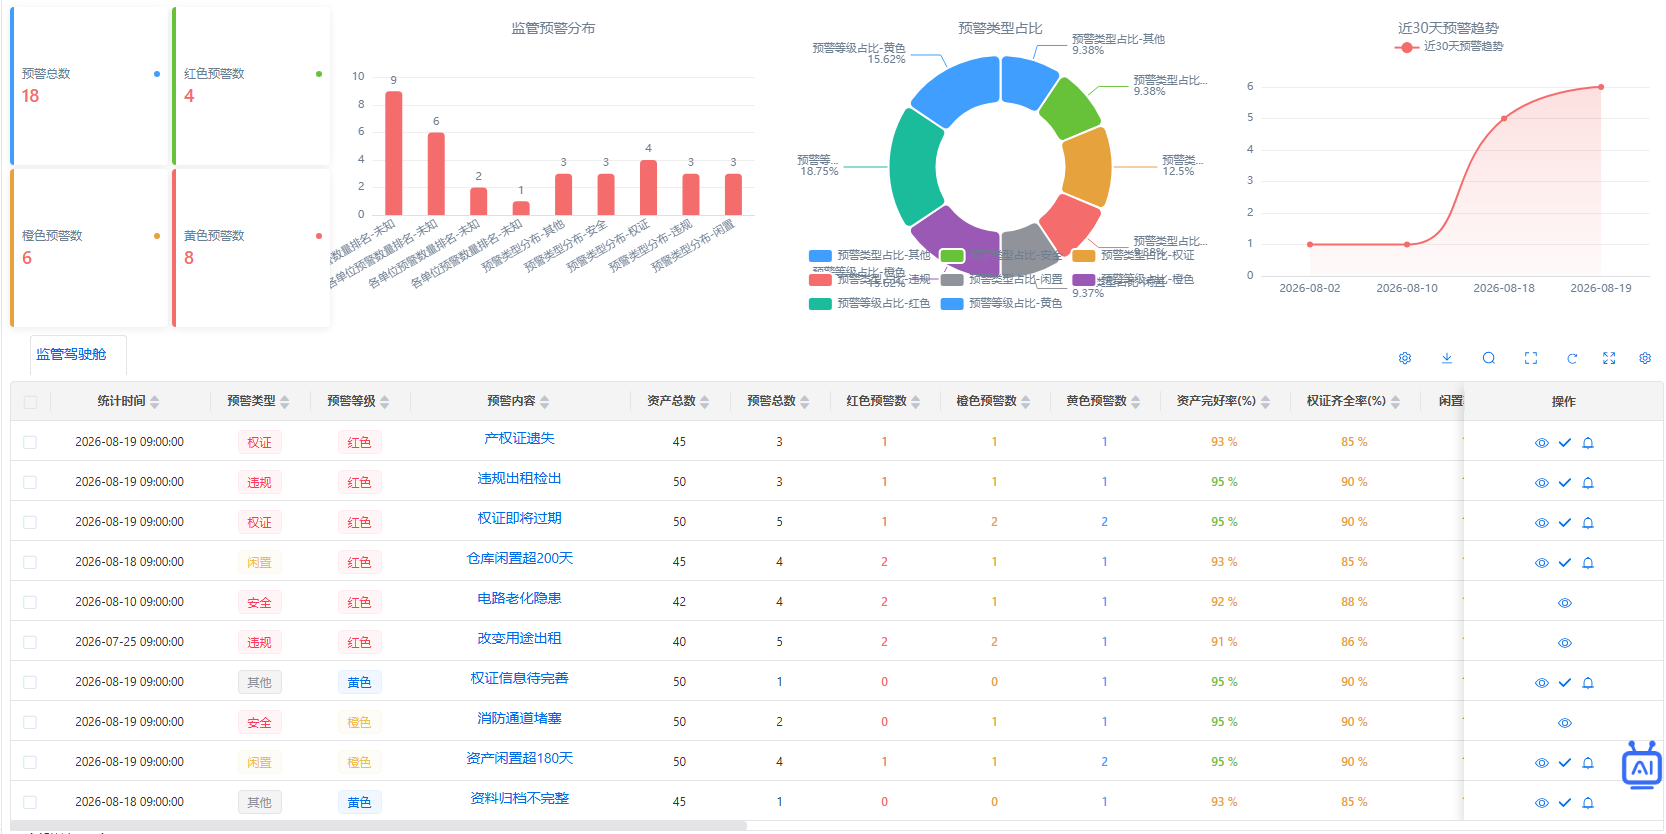Viewport: 1666px width, 834px height.
Task: Click the 预警总数 18 summary card
Action: pos(89,86)
